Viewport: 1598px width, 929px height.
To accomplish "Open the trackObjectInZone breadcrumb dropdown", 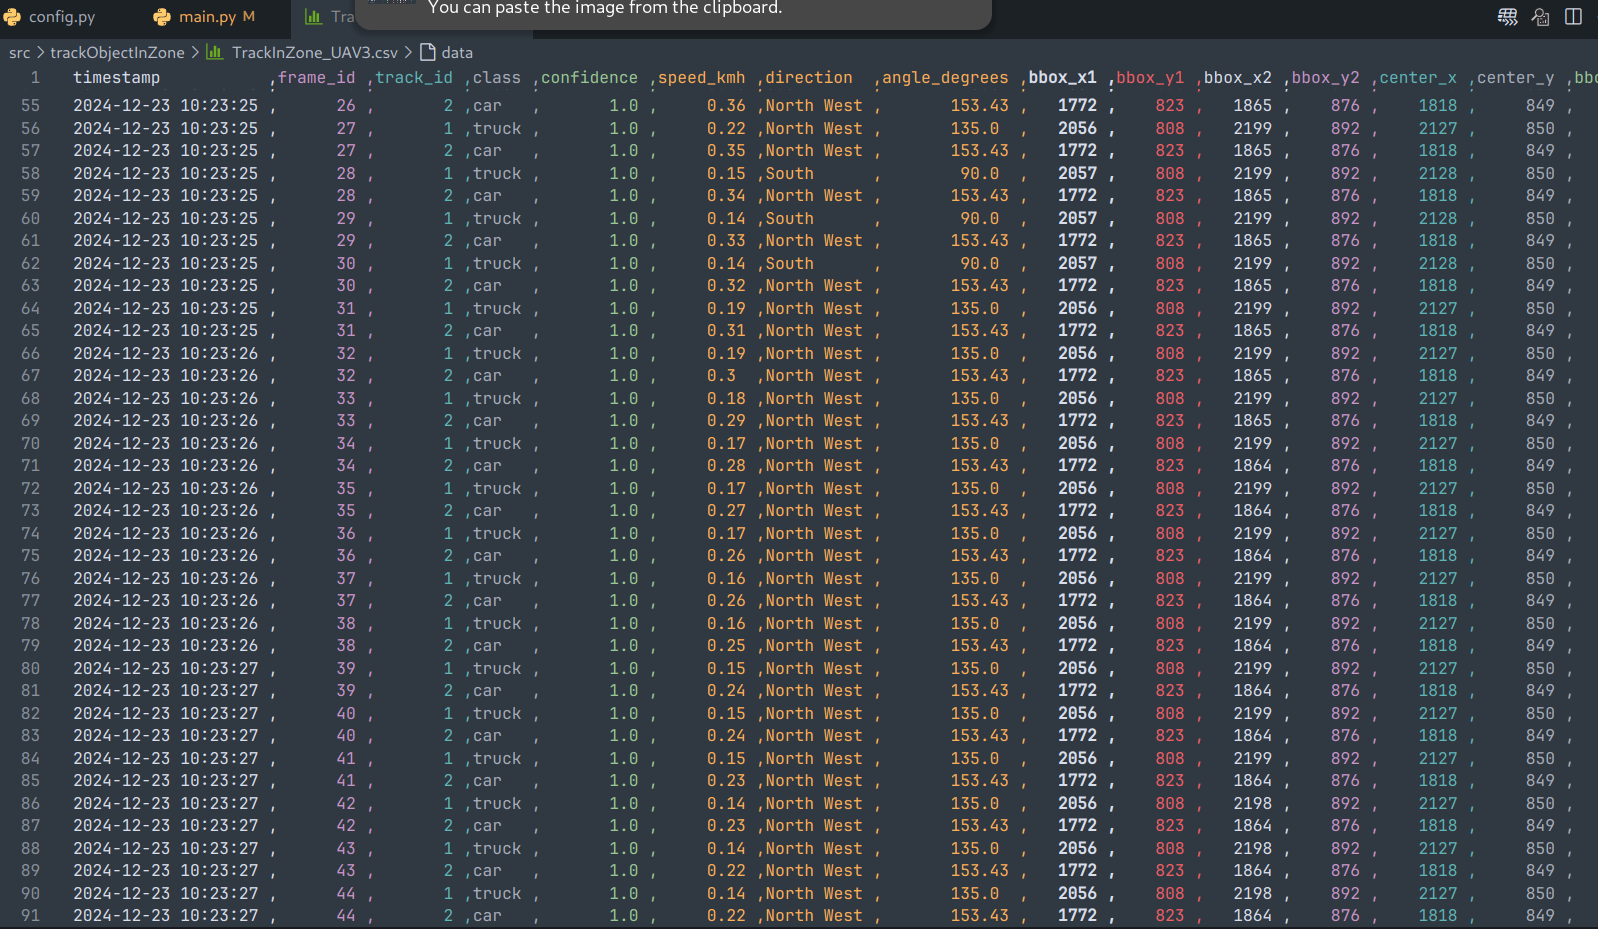I will tap(117, 52).
